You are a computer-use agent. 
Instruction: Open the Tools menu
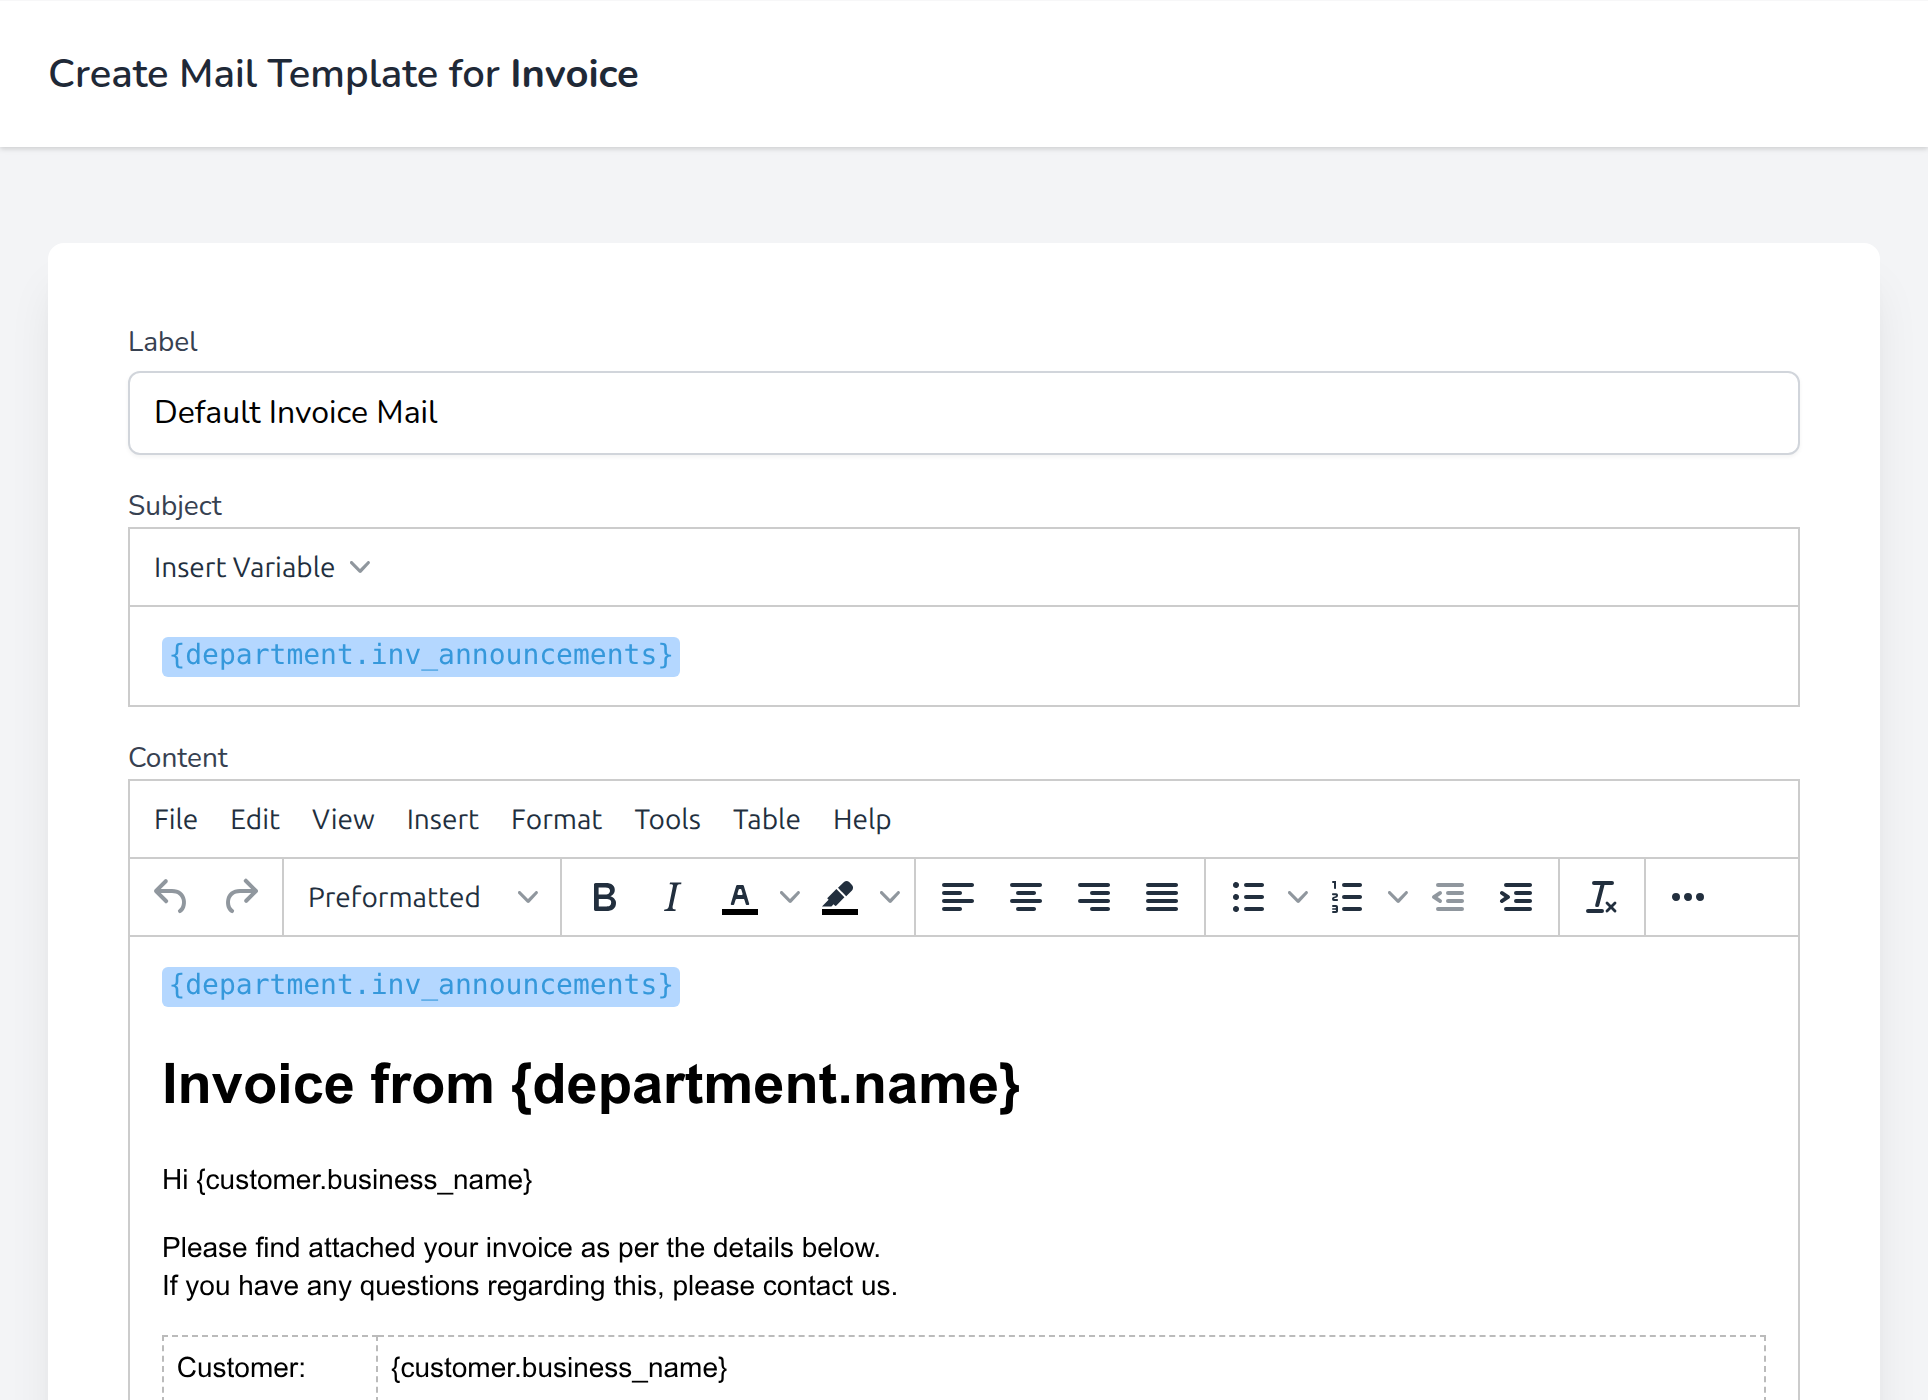[x=667, y=819]
